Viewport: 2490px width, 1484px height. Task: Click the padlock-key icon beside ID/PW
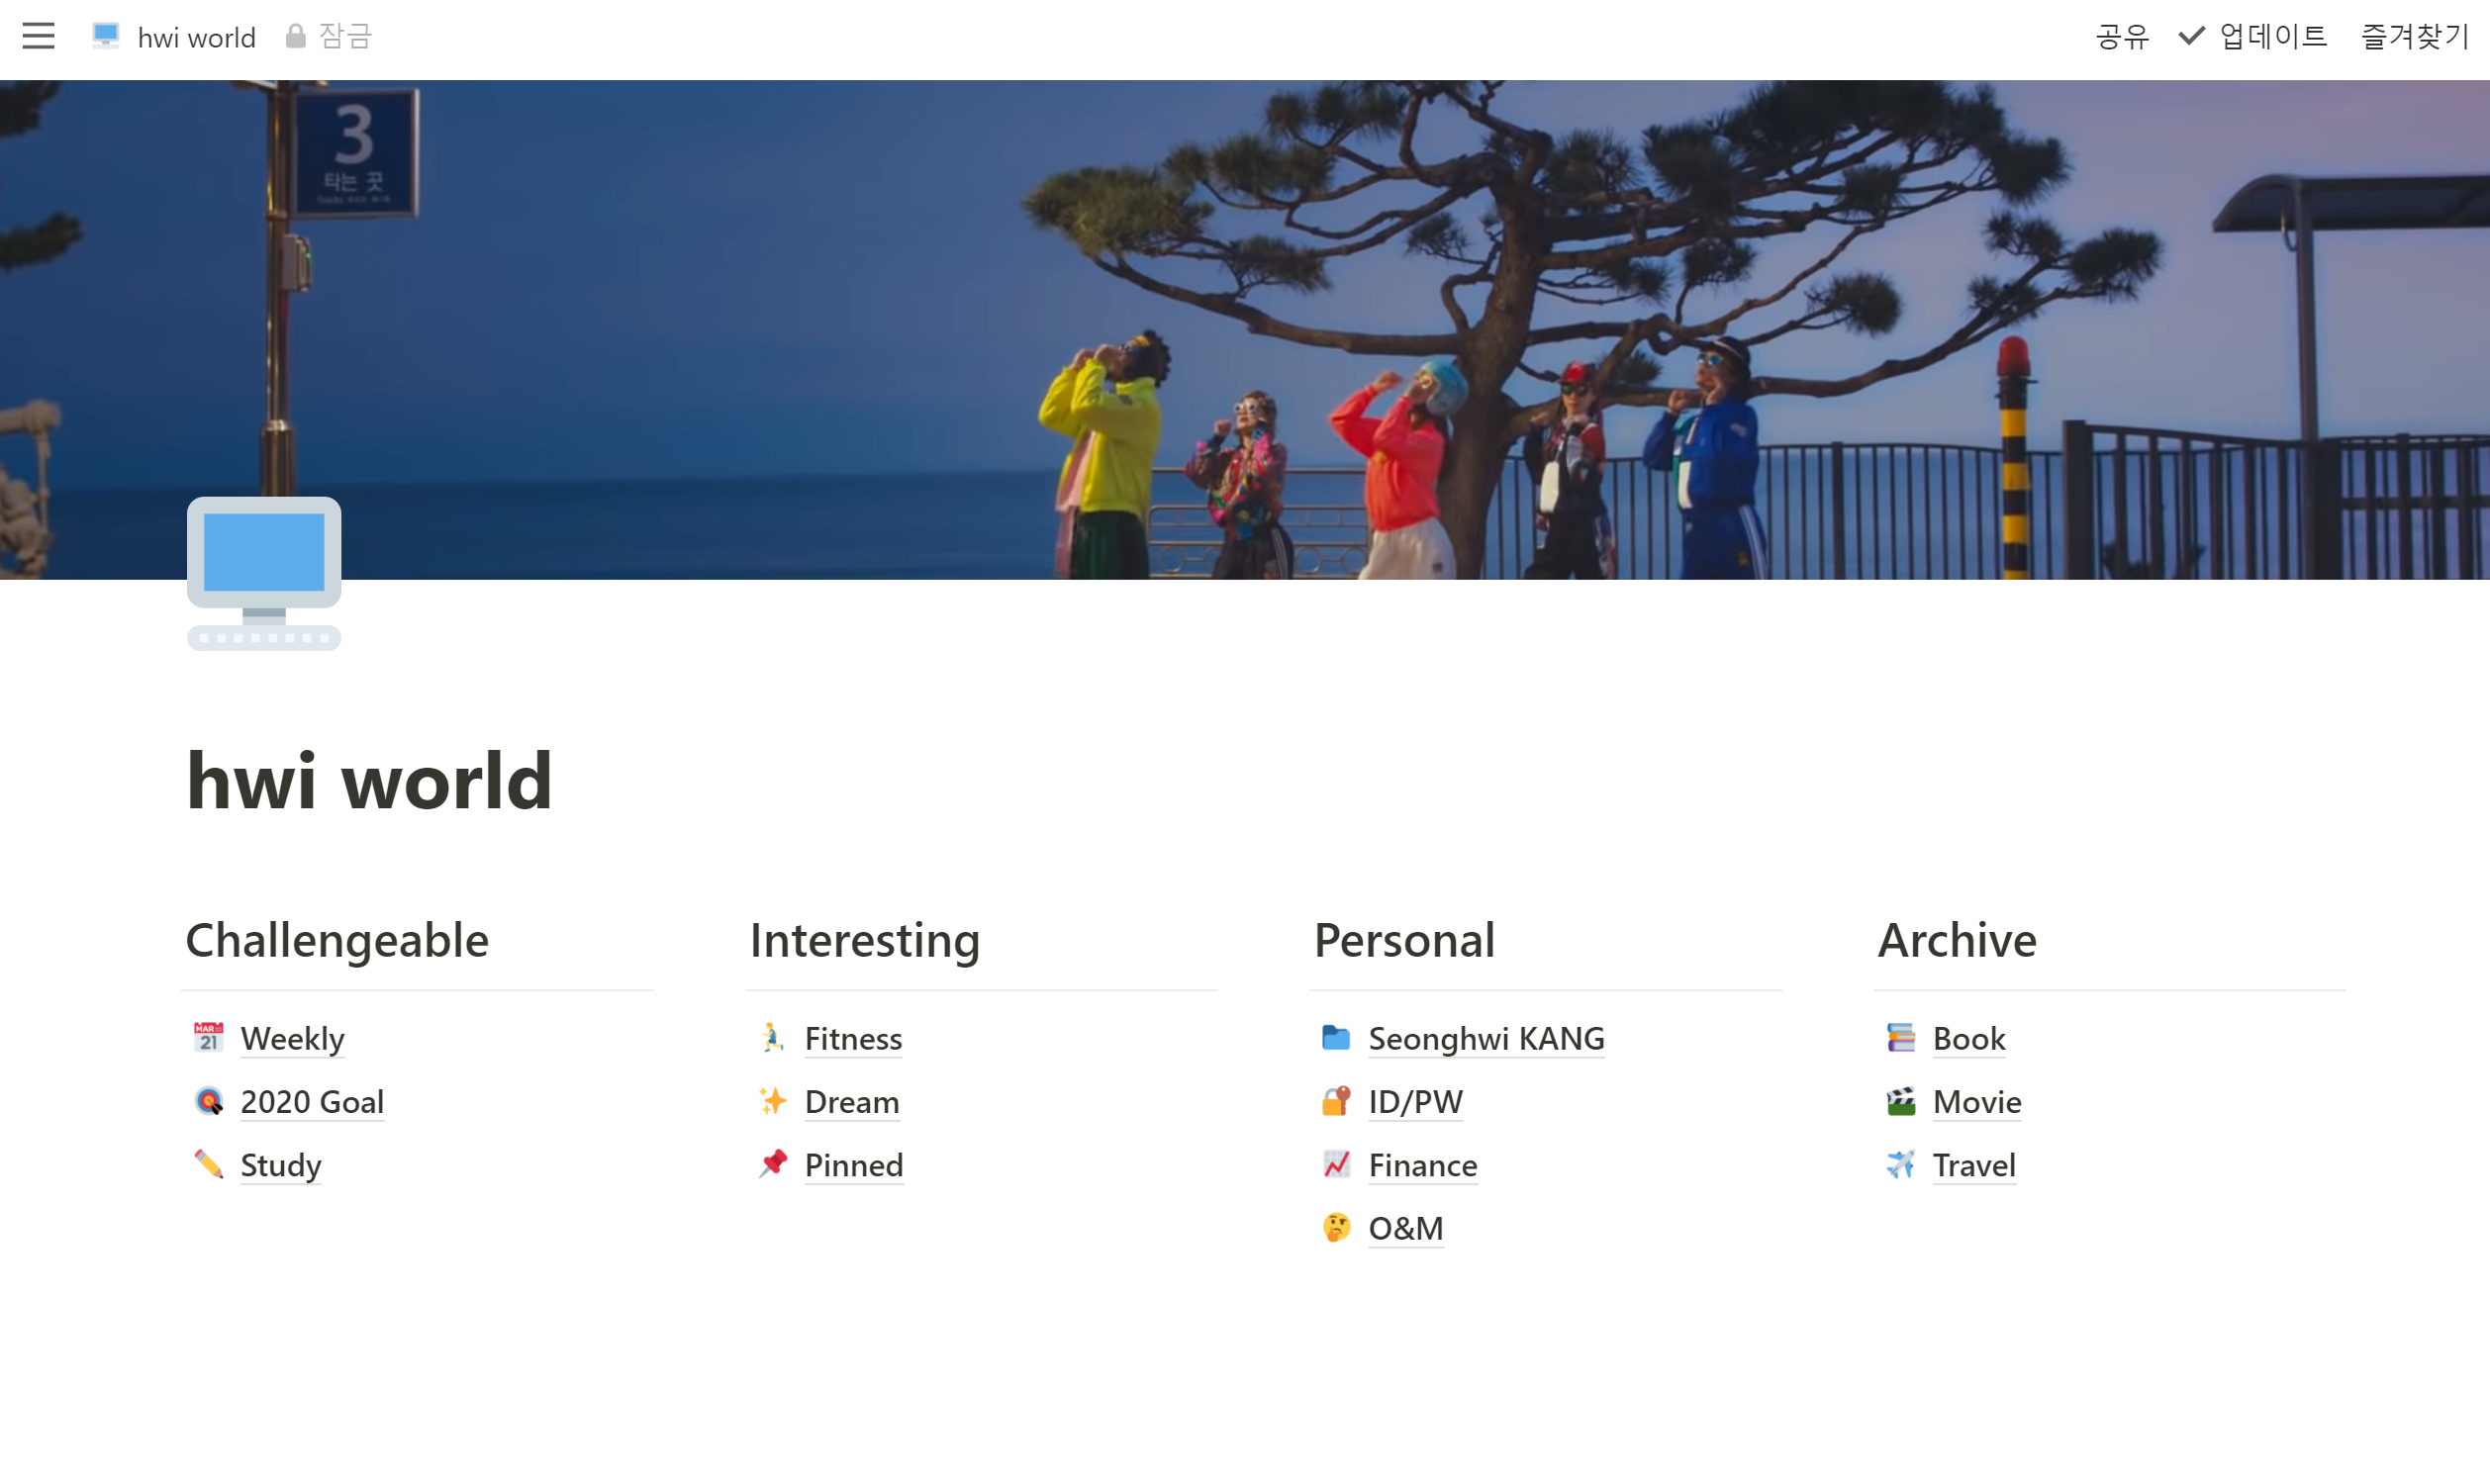click(1336, 1100)
